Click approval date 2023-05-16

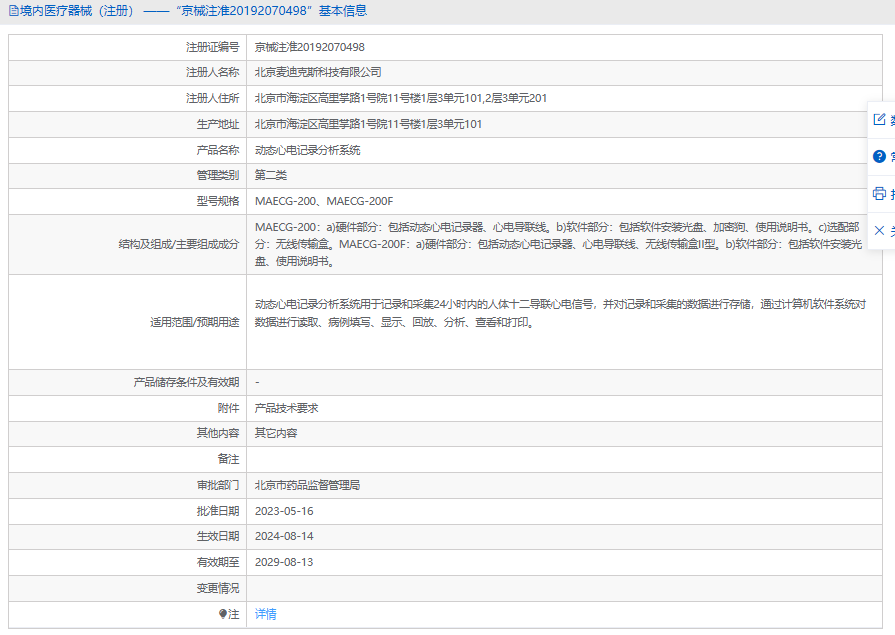pos(284,511)
